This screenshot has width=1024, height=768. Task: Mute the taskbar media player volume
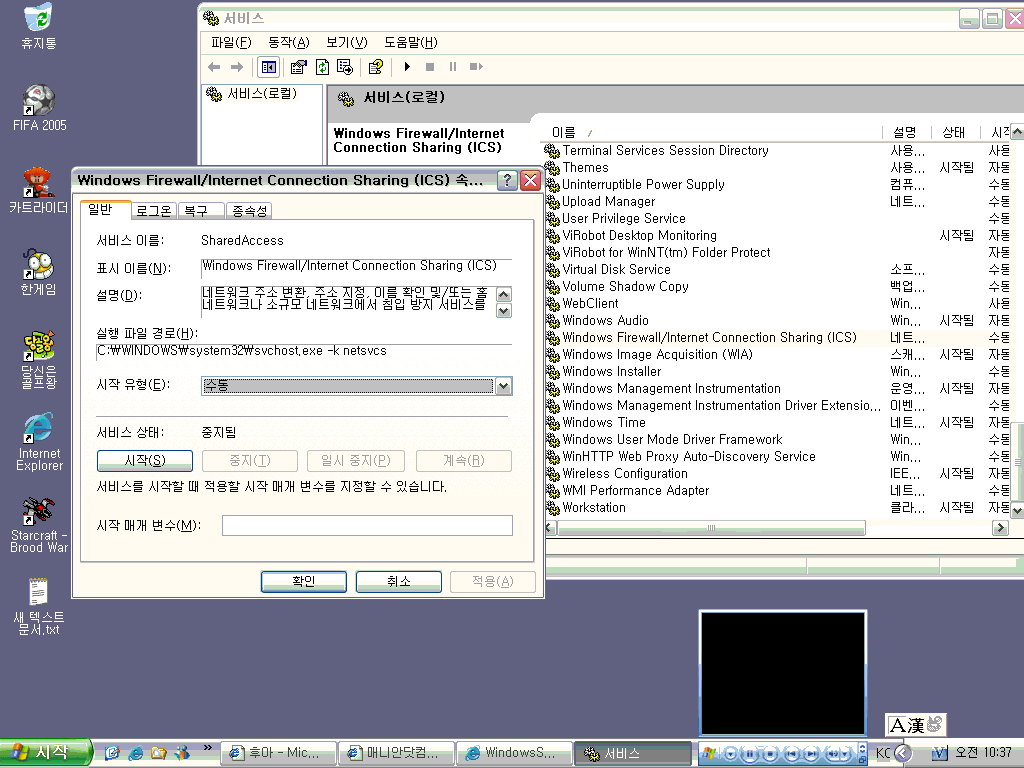(833, 754)
